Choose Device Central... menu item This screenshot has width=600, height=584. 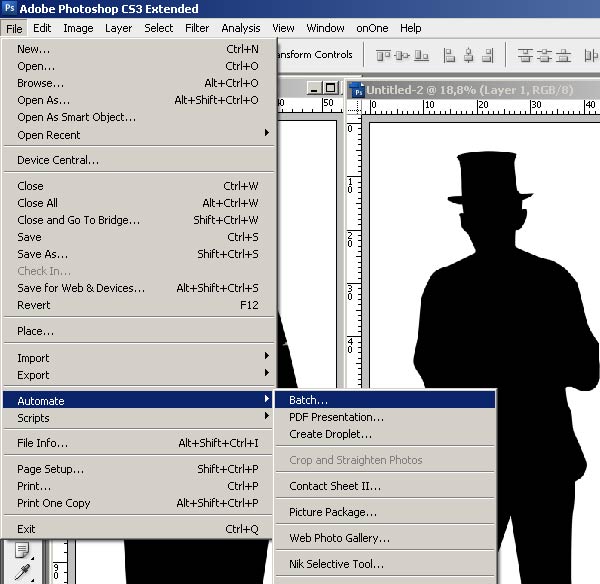(139, 160)
